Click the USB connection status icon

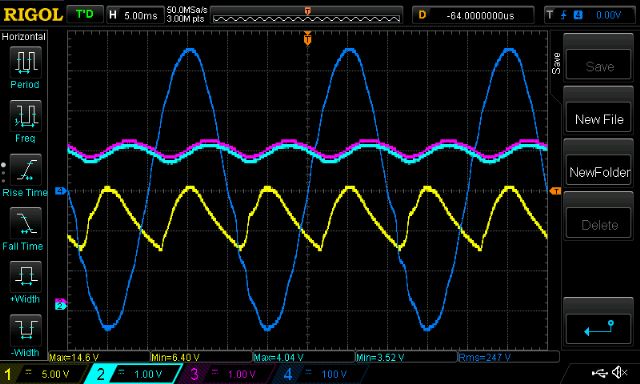[599, 373]
